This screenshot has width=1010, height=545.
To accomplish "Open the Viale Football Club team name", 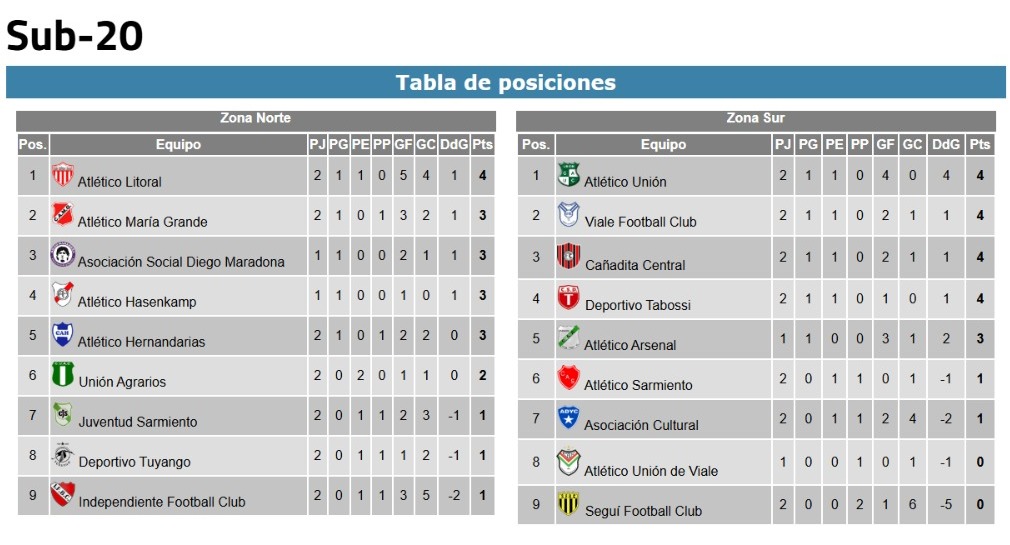I will (640, 222).
